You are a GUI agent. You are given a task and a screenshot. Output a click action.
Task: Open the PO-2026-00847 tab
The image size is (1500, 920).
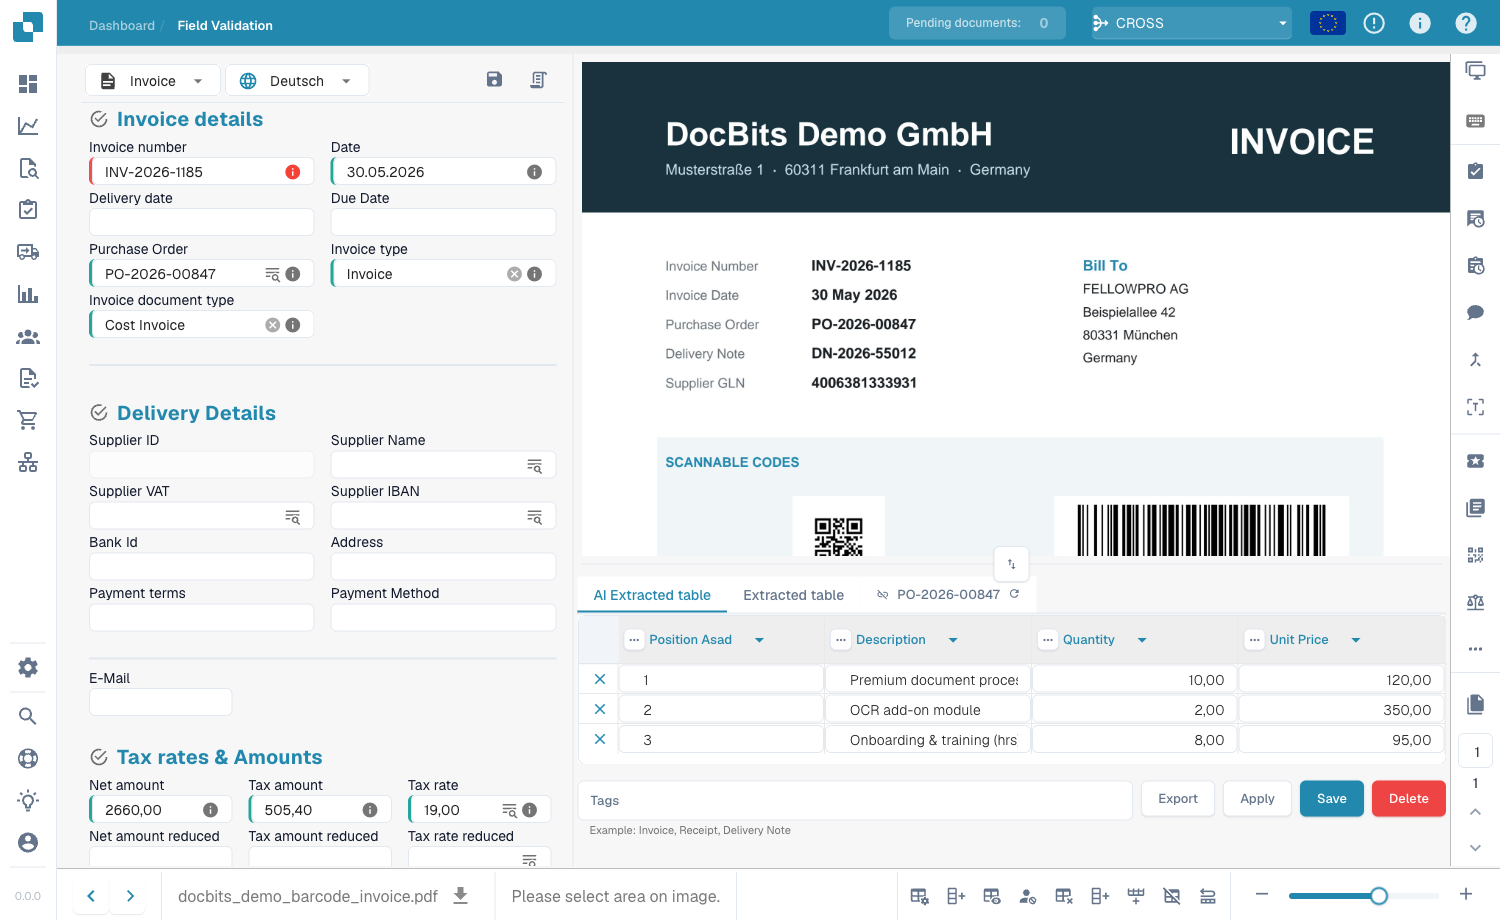[948, 595]
